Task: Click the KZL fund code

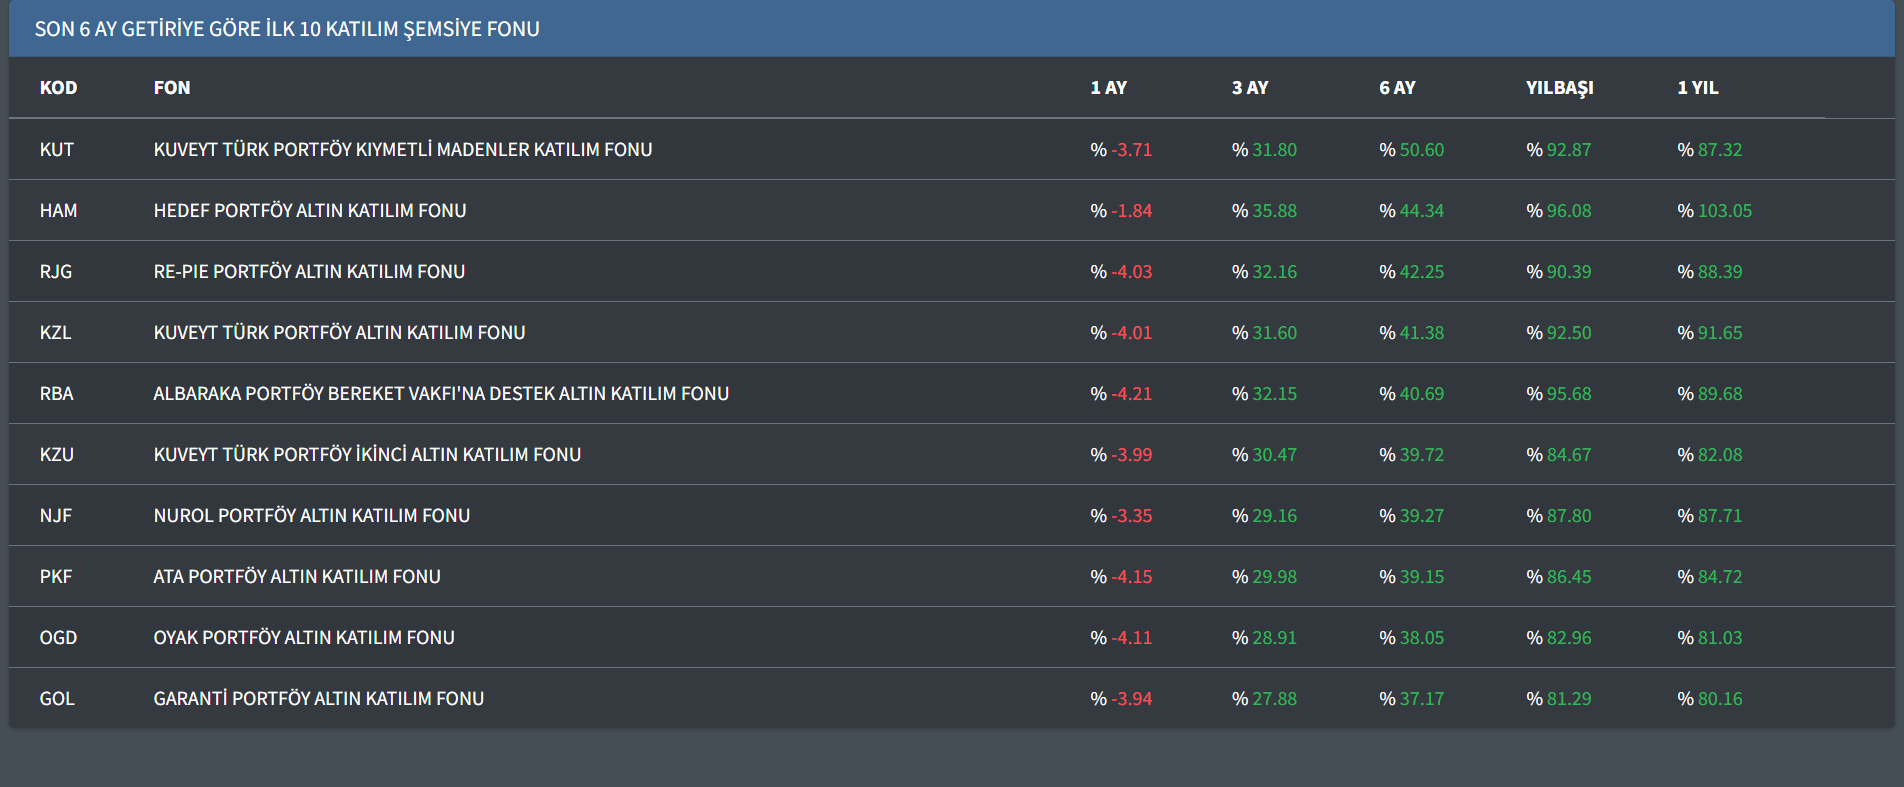Action: tap(55, 333)
